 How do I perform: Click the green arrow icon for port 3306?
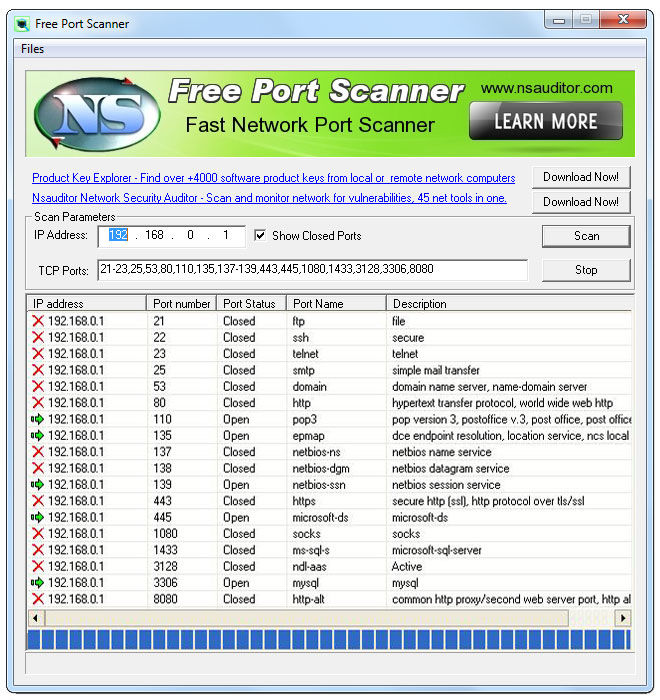click(38, 582)
